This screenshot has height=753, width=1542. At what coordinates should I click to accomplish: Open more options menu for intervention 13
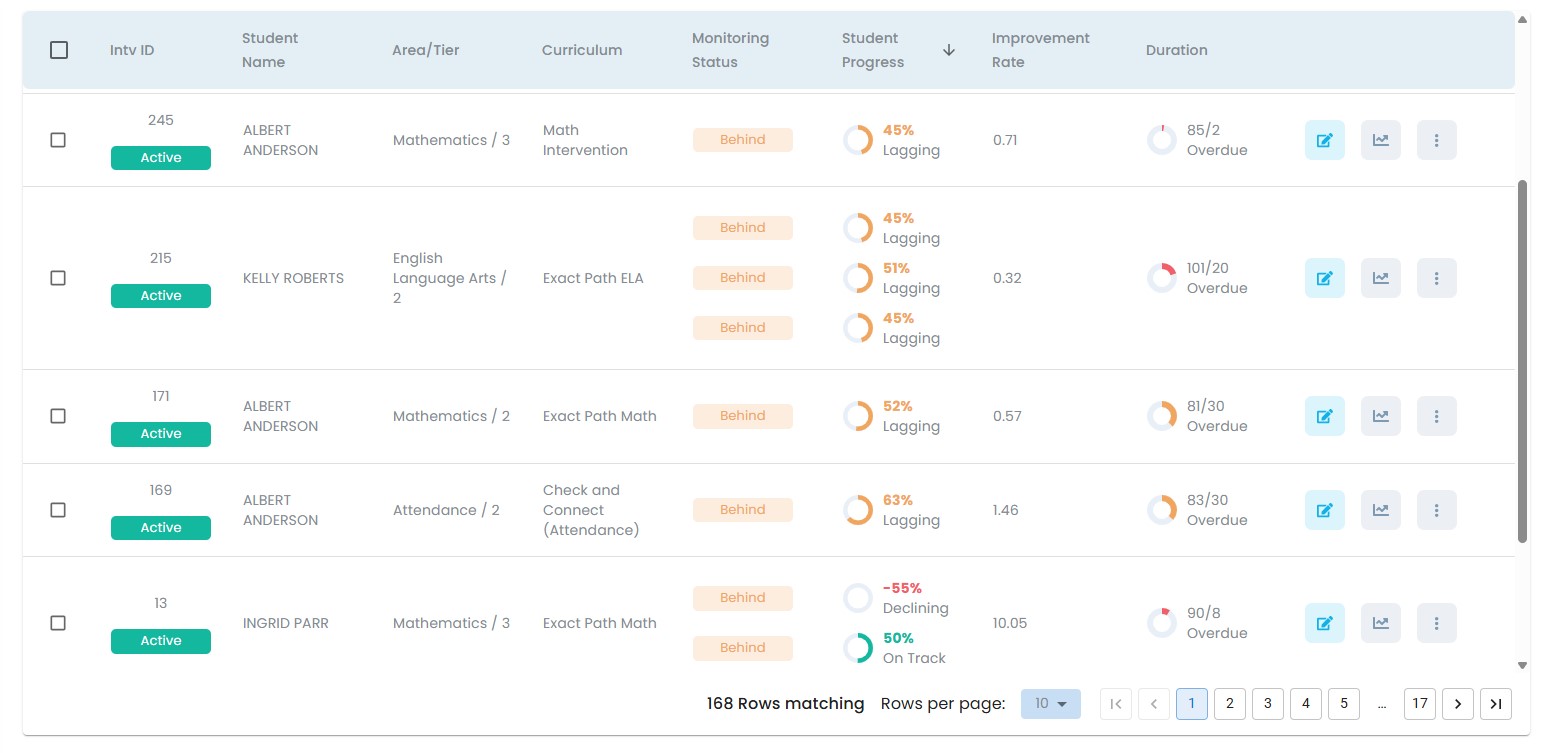1436,623
